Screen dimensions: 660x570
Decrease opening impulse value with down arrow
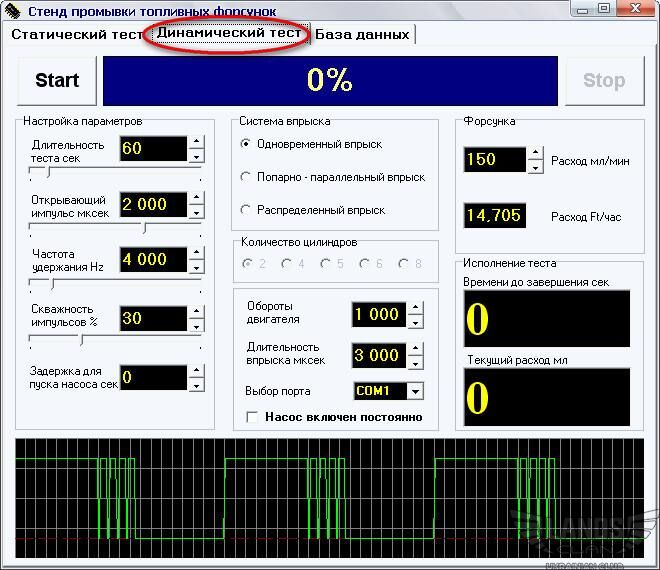coord(196,212)
